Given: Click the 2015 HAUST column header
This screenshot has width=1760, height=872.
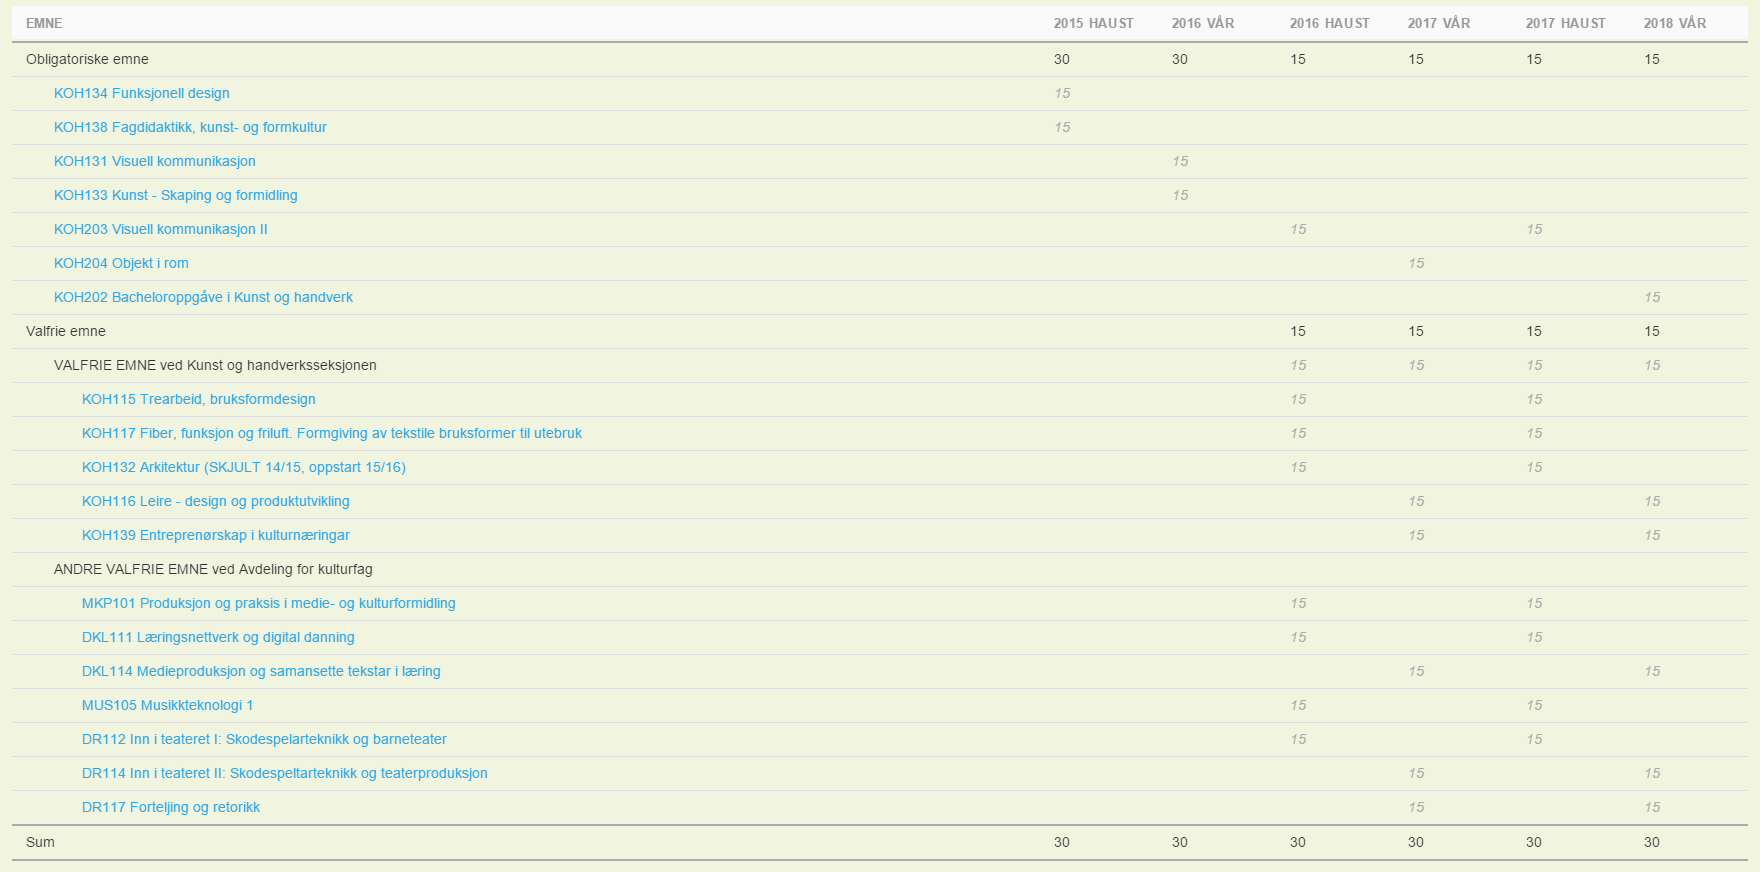Looking at the screenshot, I should pyautogui.click(x=1094, y=23).
